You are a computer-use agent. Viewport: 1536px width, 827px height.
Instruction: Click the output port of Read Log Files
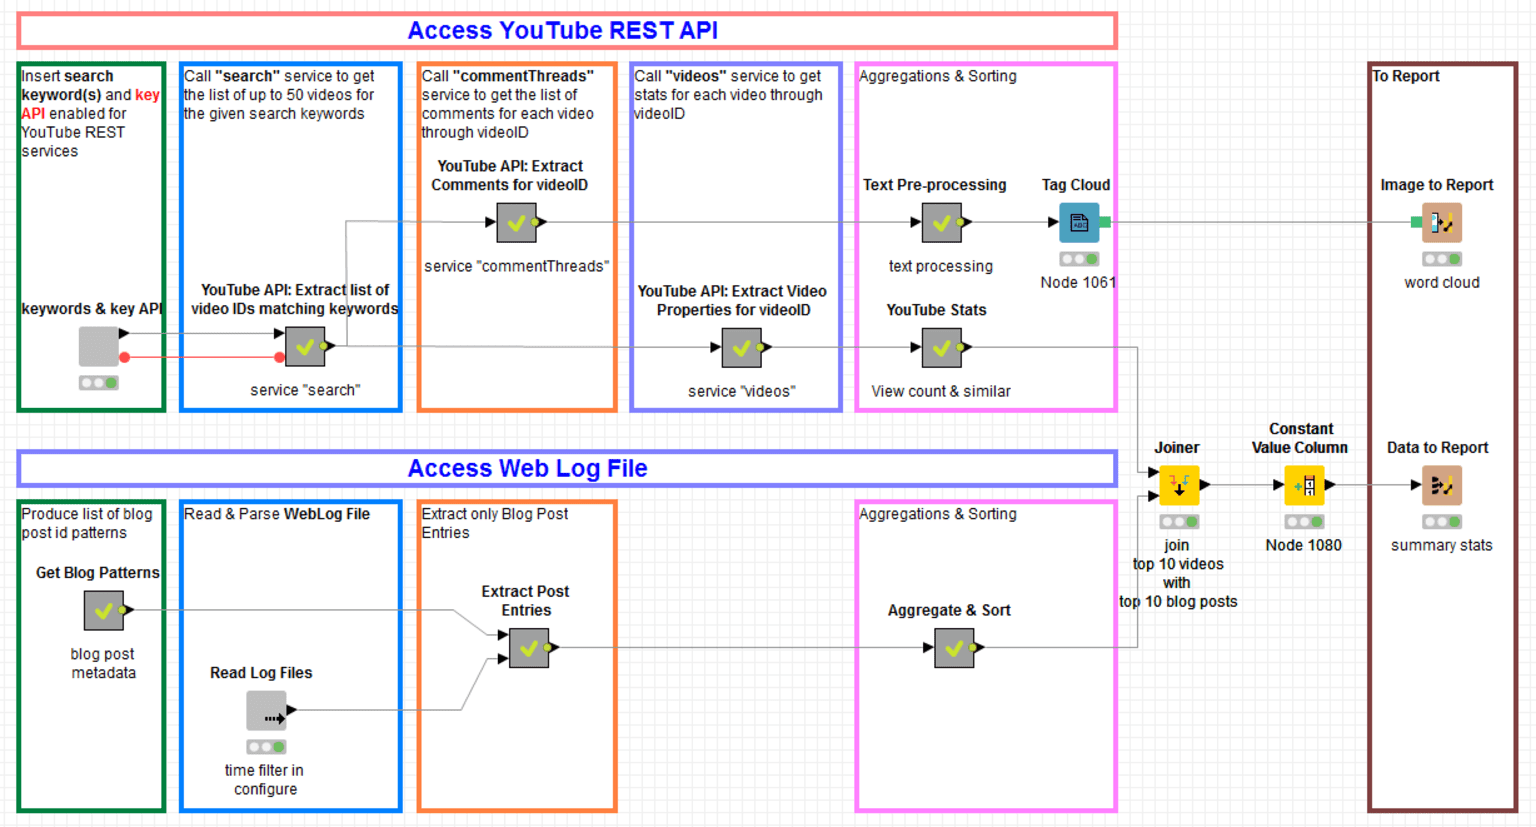tap(292, 710)
